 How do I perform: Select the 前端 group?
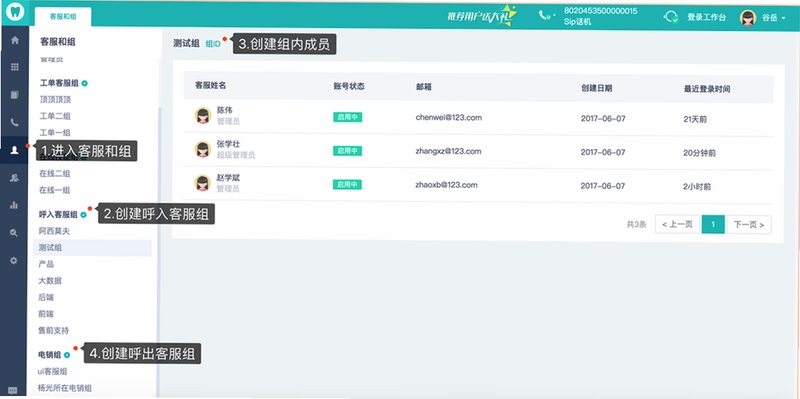46,314
